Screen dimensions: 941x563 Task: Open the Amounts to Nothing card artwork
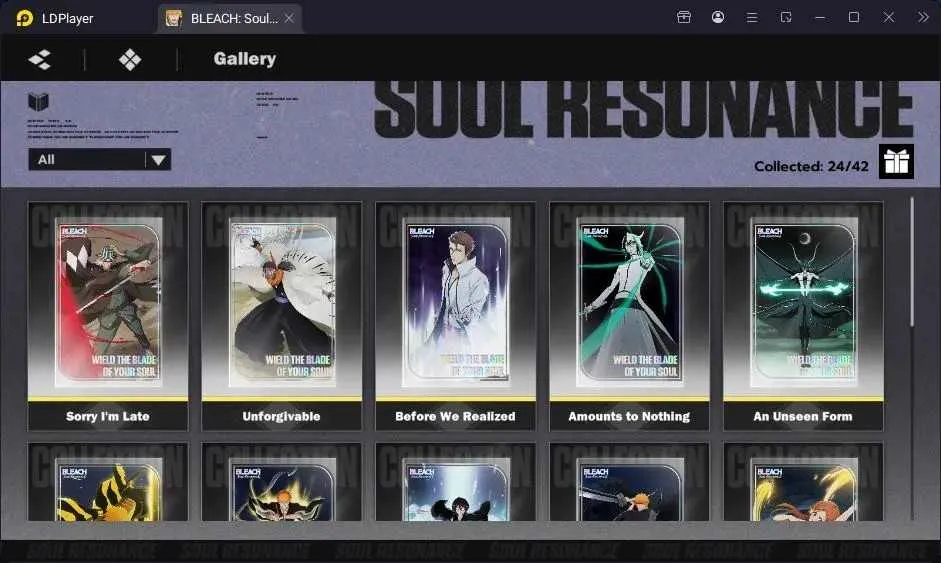630,303
